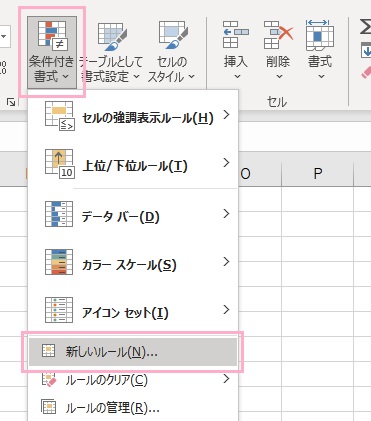Expand arrow beside データ バー

[x=226, y=213]
